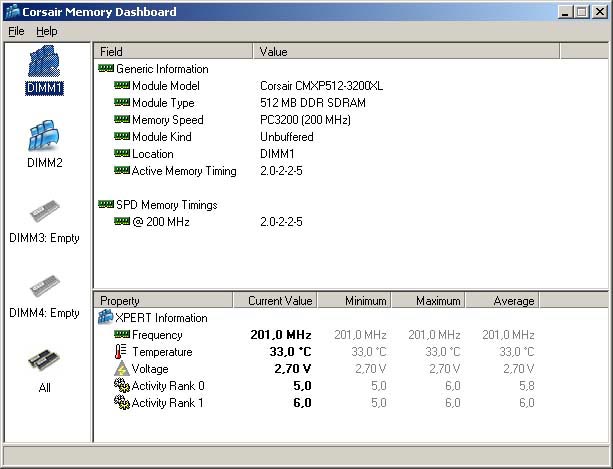Select the Generic Information group row

tap(162, 69)
